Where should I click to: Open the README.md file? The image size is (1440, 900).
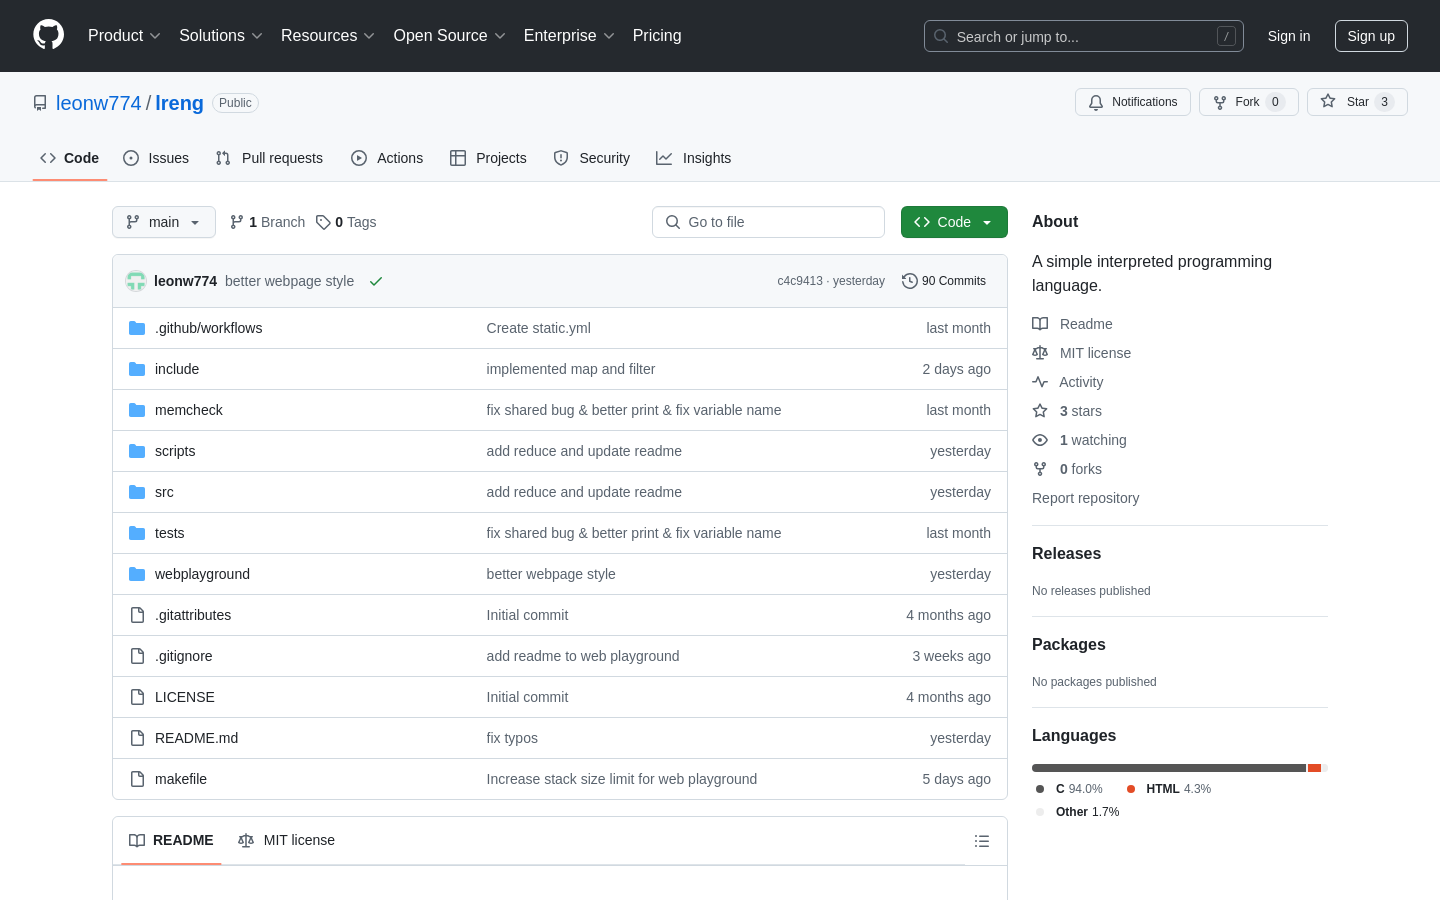pos(196,738)
